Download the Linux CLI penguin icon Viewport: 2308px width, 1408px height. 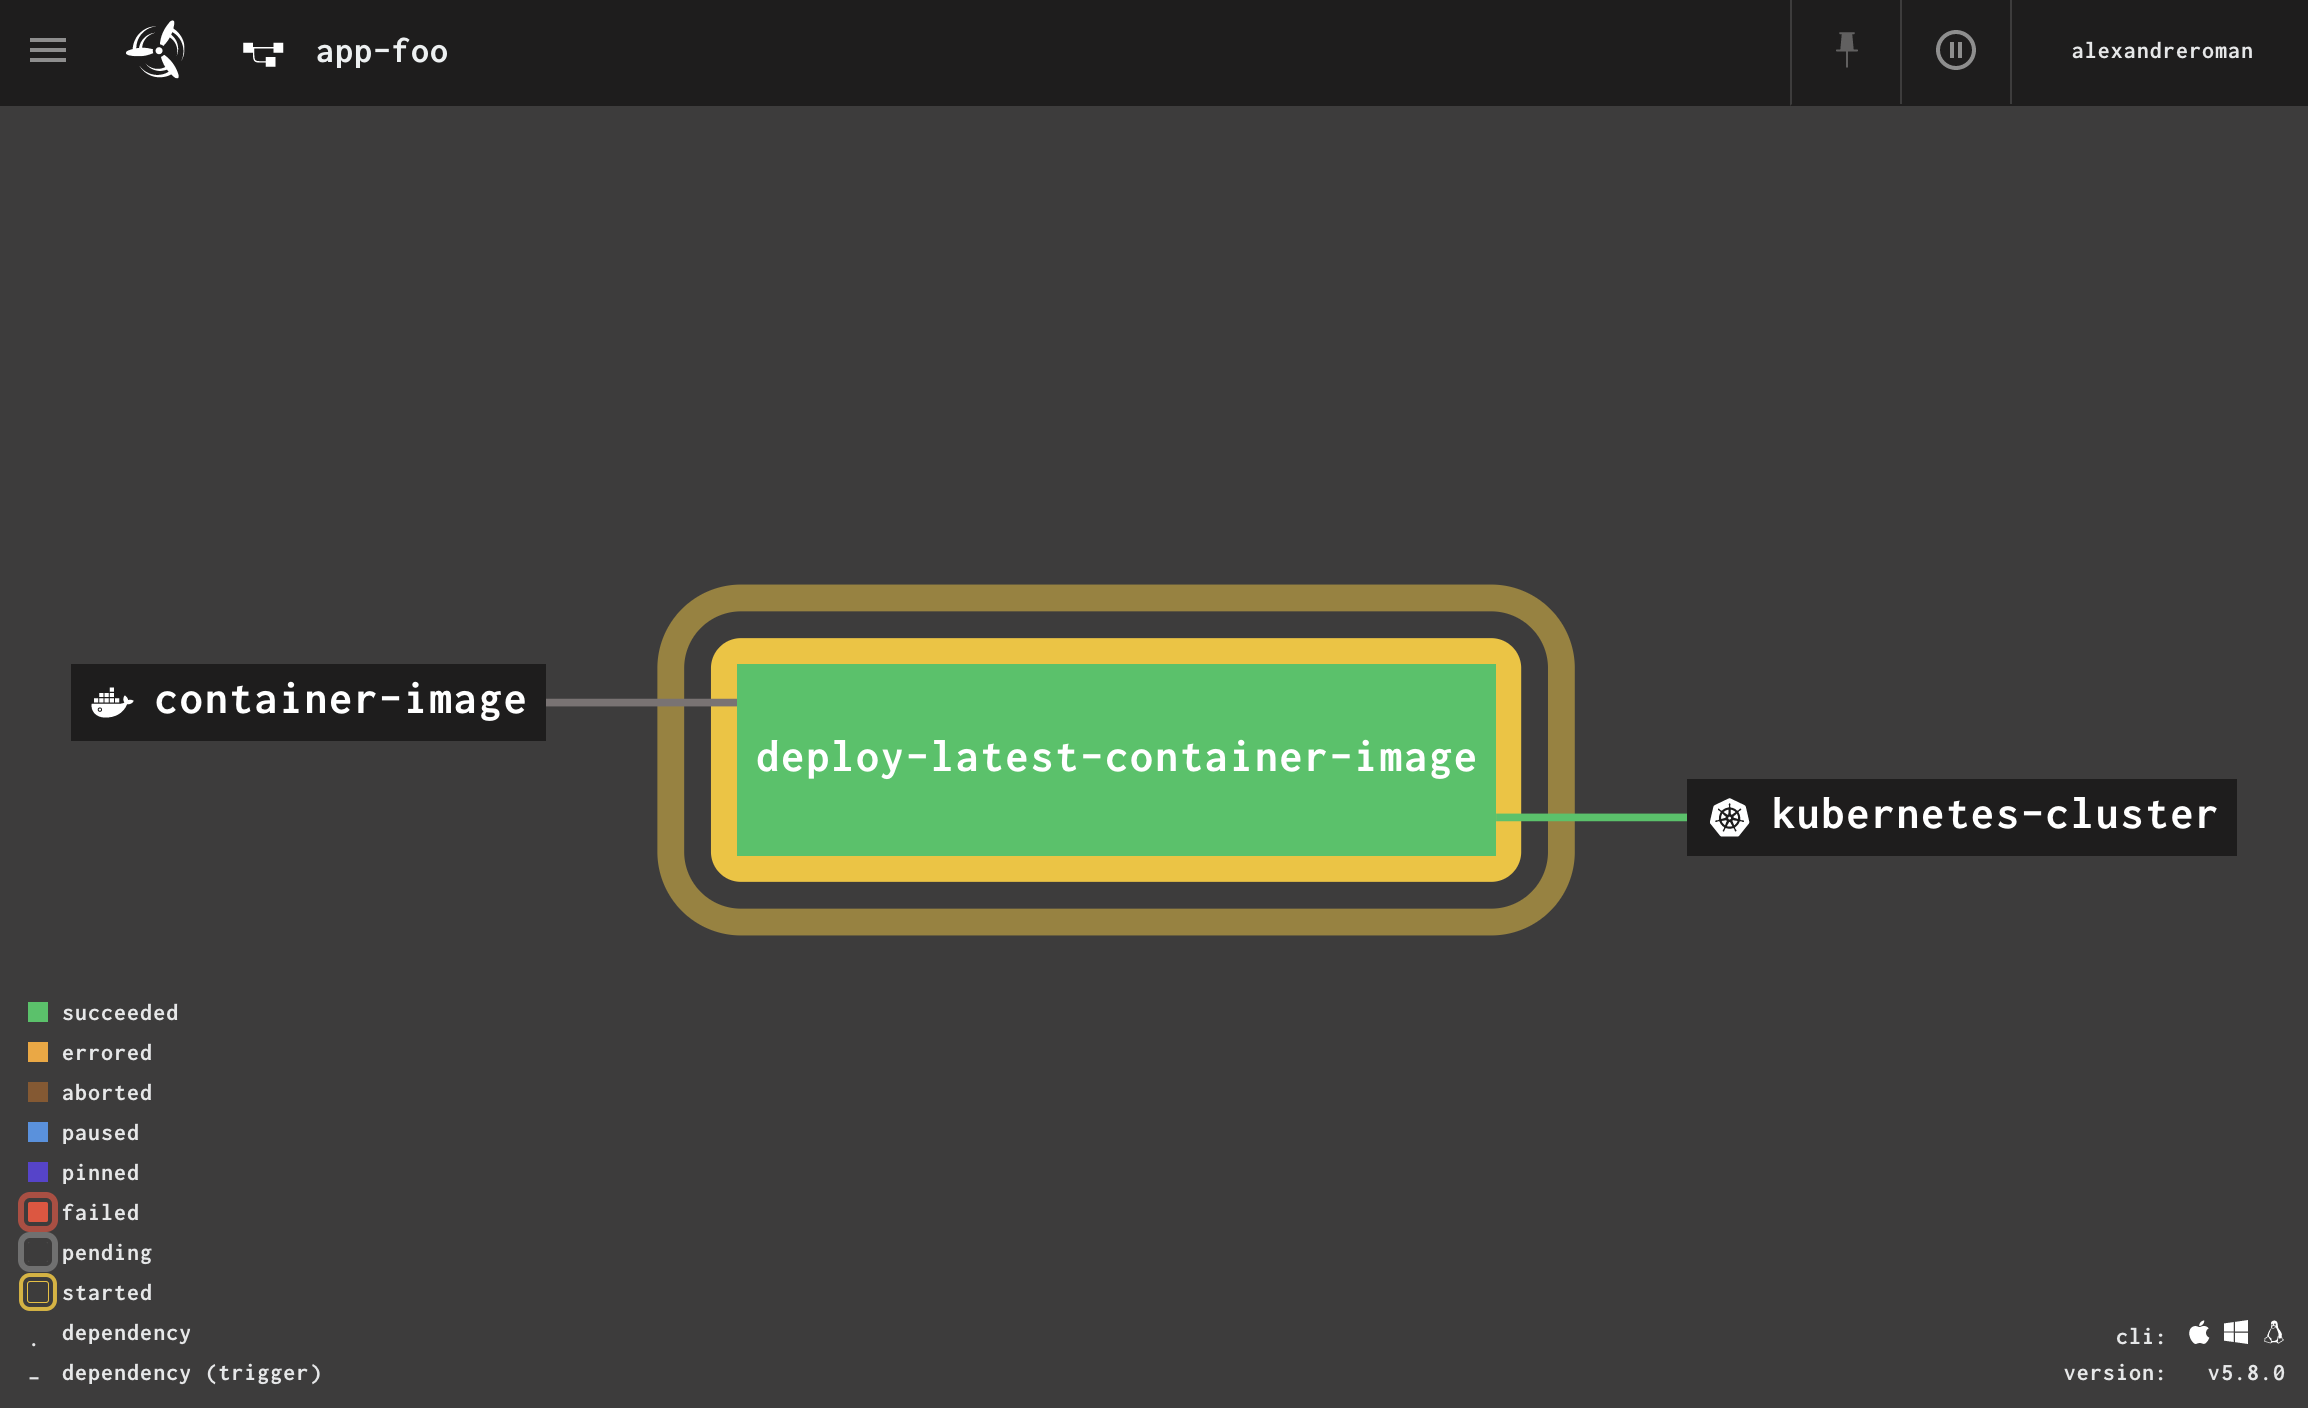2274,1332
